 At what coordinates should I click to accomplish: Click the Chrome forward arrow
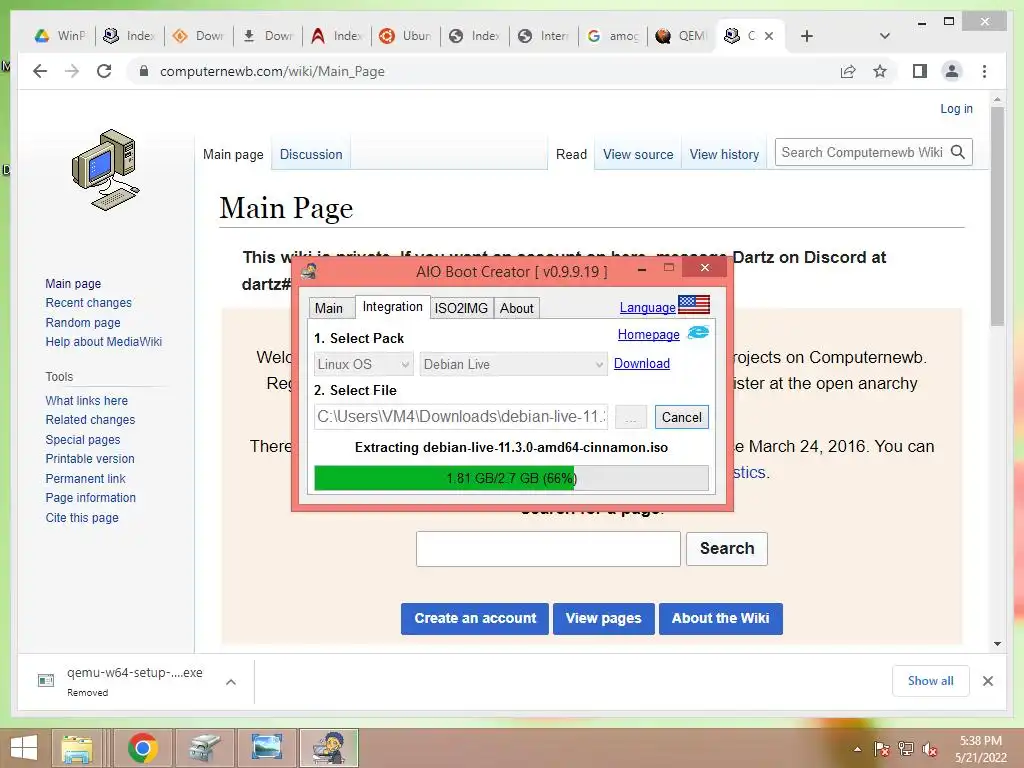(x=72, y=71)
